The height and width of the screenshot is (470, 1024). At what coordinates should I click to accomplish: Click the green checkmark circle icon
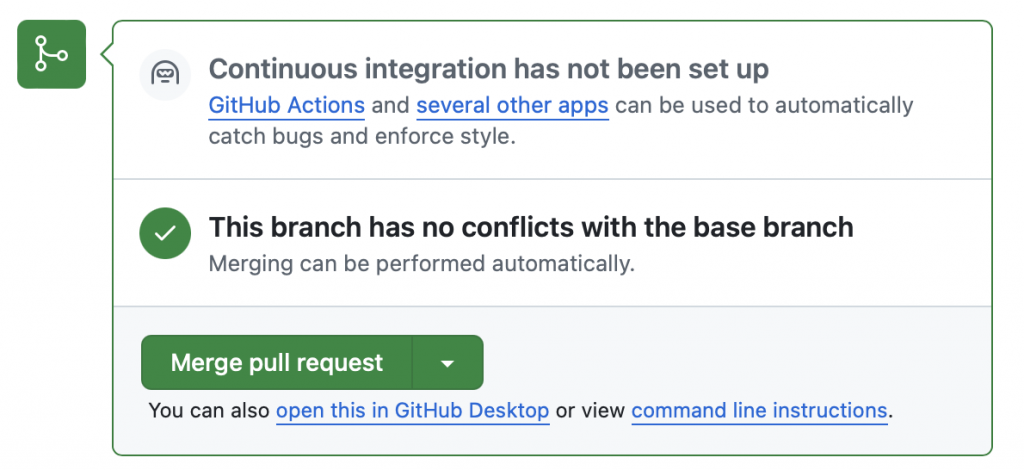165,233
